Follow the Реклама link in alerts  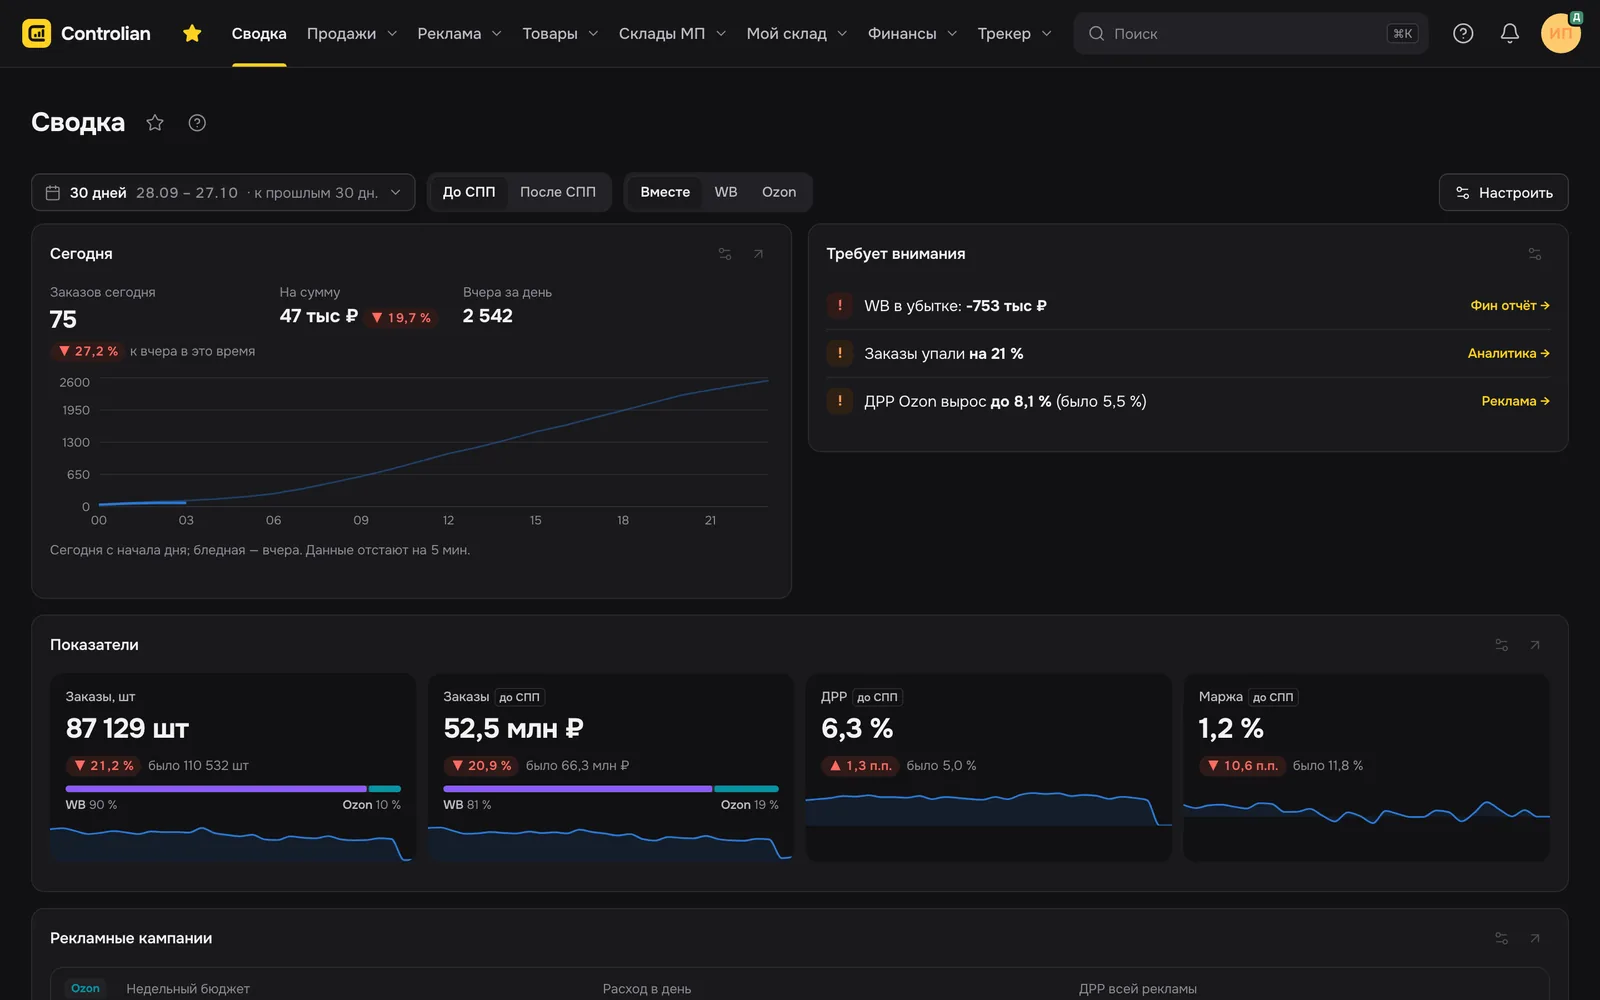point(1516,401)
